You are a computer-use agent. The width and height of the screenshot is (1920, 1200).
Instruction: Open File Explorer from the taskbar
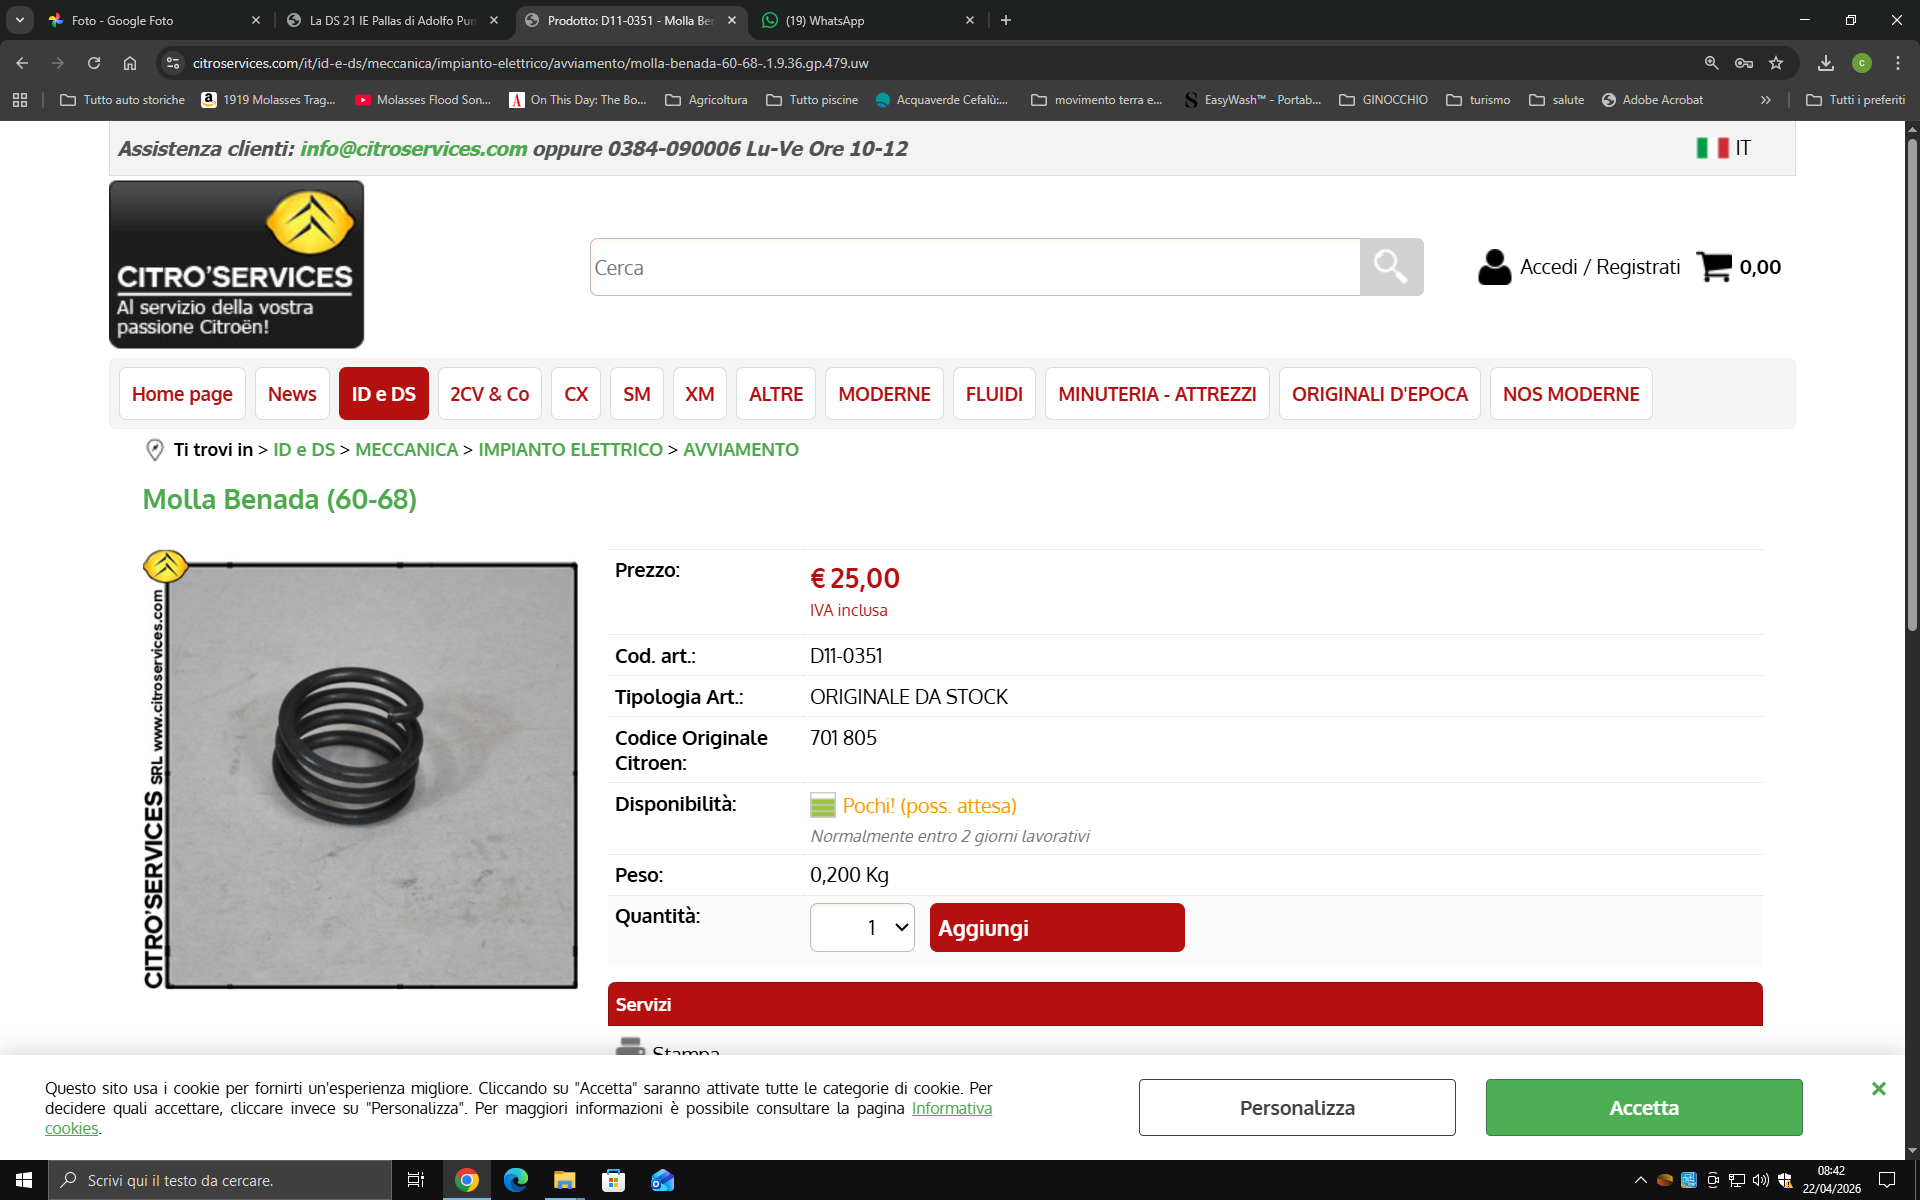click(565, 1180)
